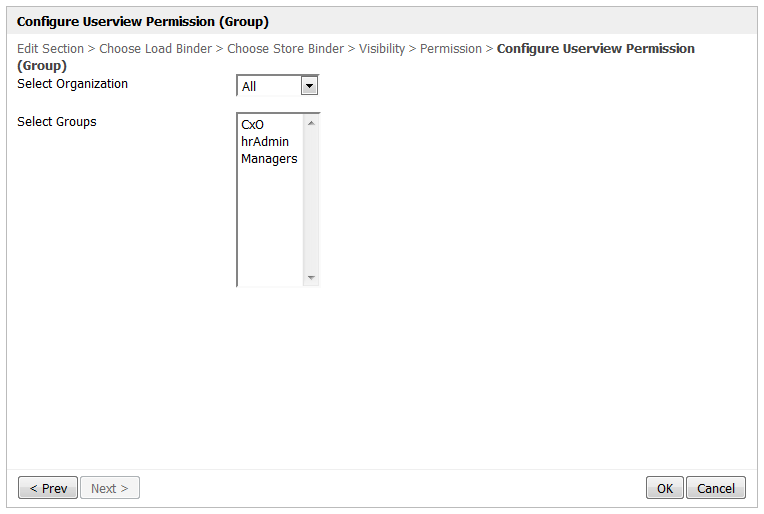Viewport: 764px width, 514px height.
Task: Select CxO in the groups list
Action: (253, 125)
